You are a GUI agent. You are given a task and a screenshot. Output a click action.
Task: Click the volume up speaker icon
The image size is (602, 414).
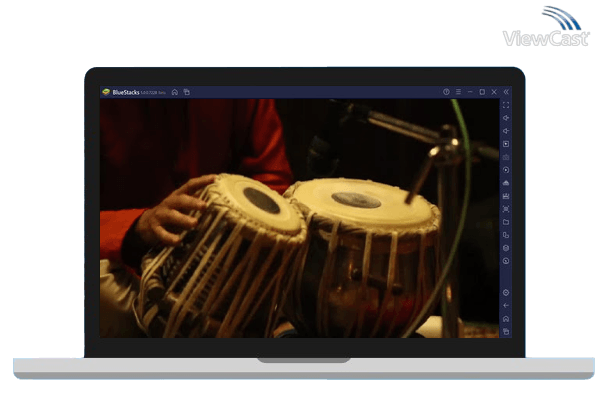click(x=506, y=118)
